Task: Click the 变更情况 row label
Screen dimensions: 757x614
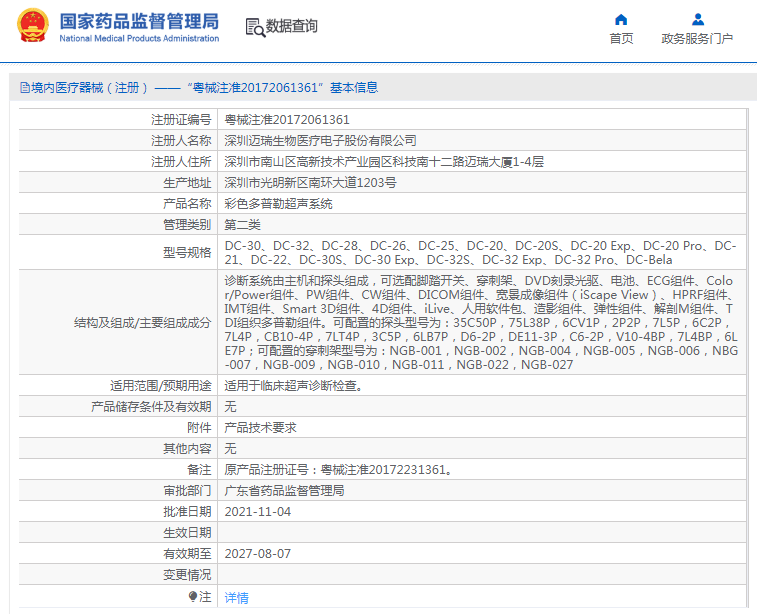Action: tap(187, 574)
